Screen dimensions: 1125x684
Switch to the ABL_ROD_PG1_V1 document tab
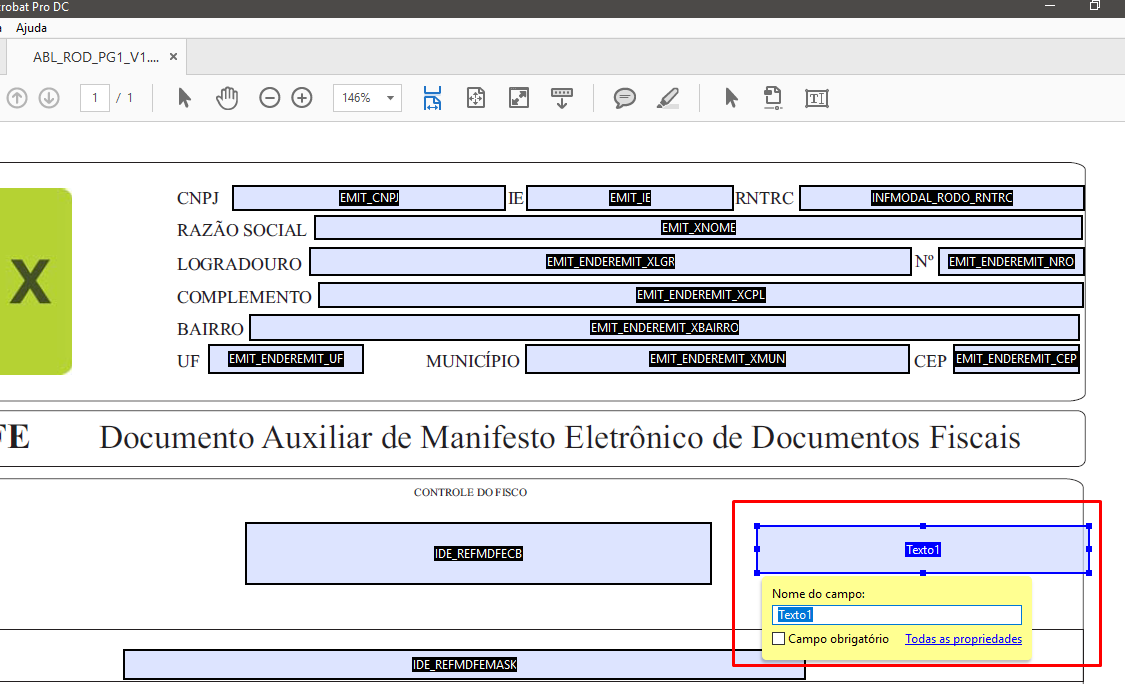click(x=95, y=57)
